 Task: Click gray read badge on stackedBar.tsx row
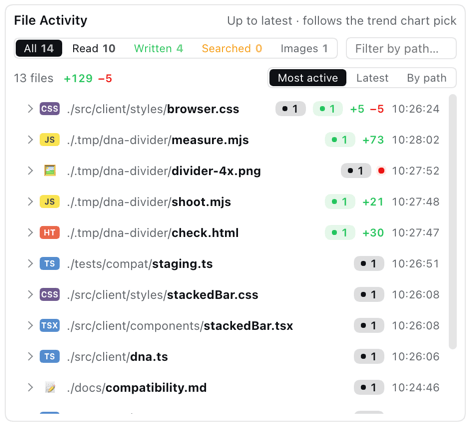[369, 325]
